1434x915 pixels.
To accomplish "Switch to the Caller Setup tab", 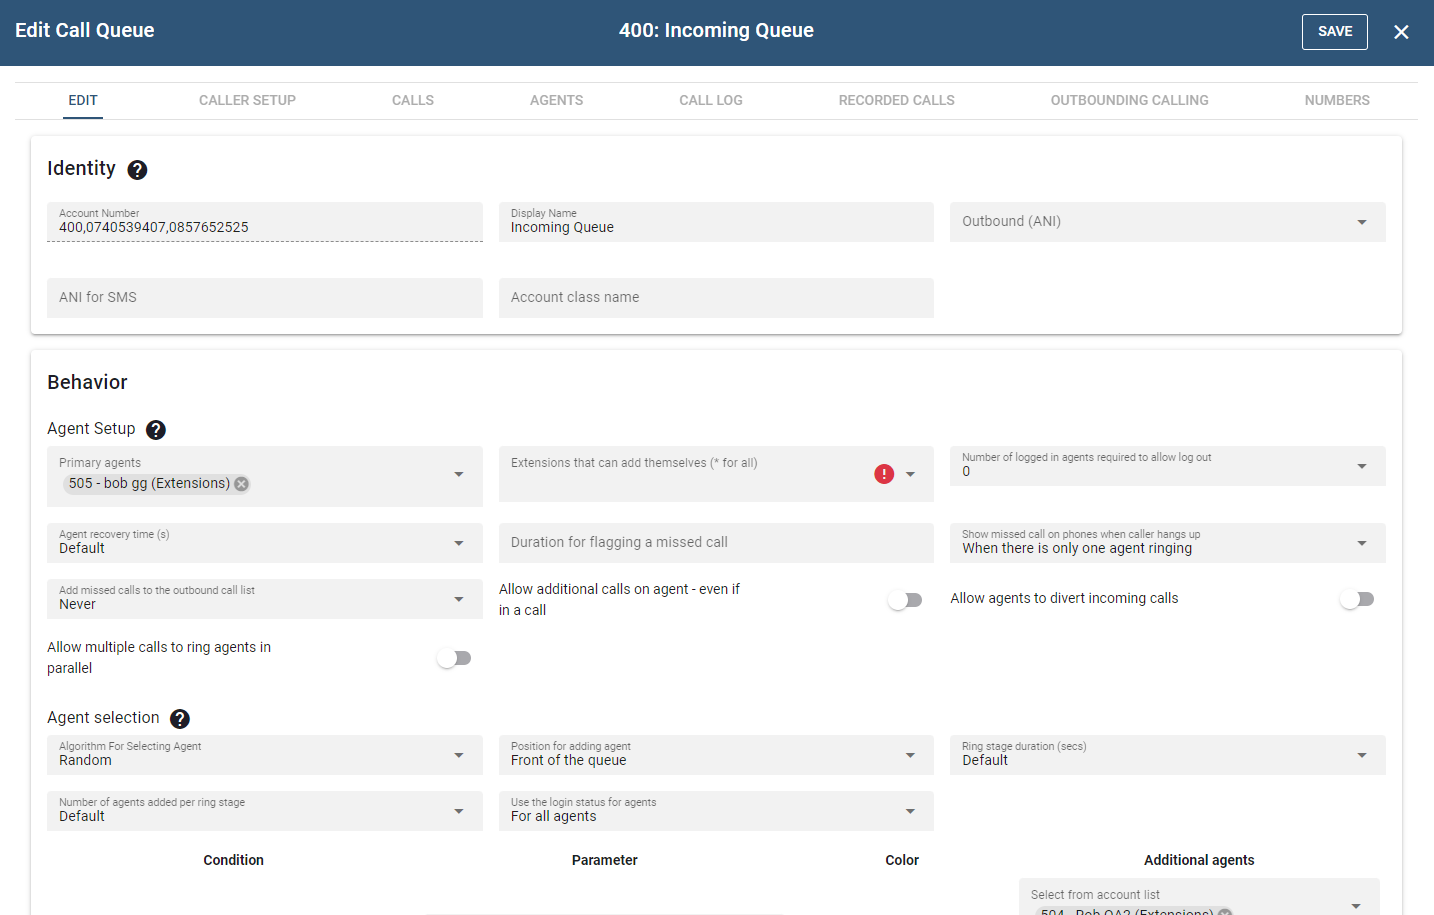I will pyautogui.click(x=247, y=100).
